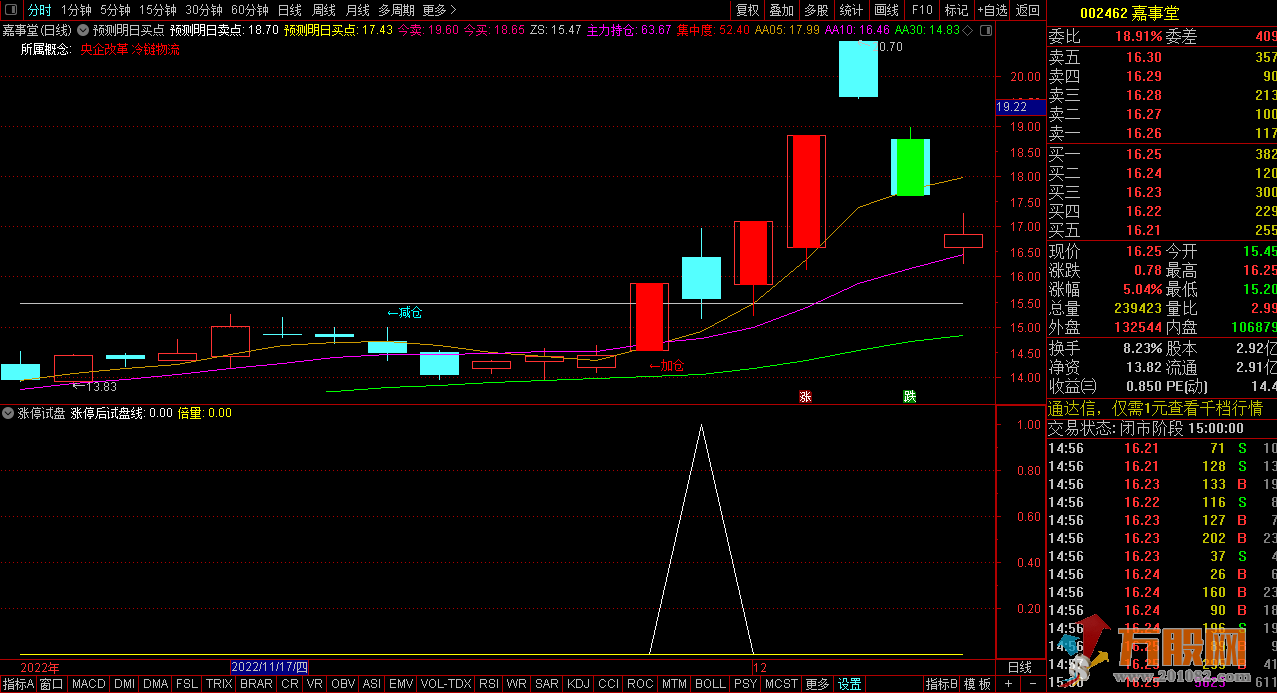1277x693 pixels.
Task: Apply the VOL-TDX indicator
Action: pos(446,684)
